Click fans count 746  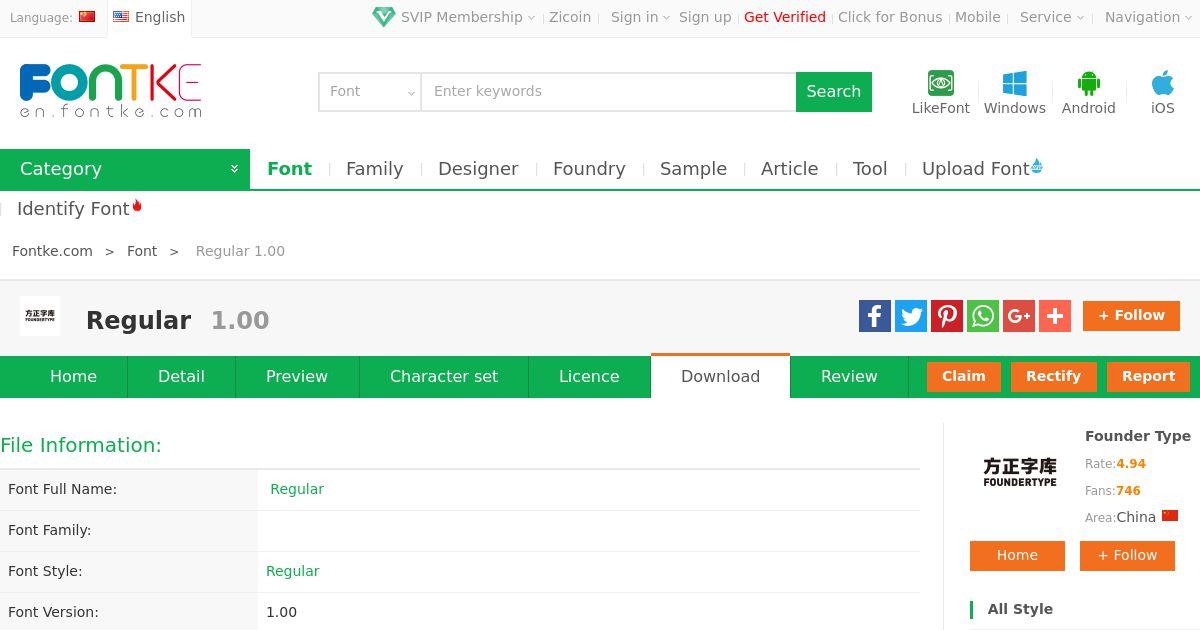[x=1128, y=491]
